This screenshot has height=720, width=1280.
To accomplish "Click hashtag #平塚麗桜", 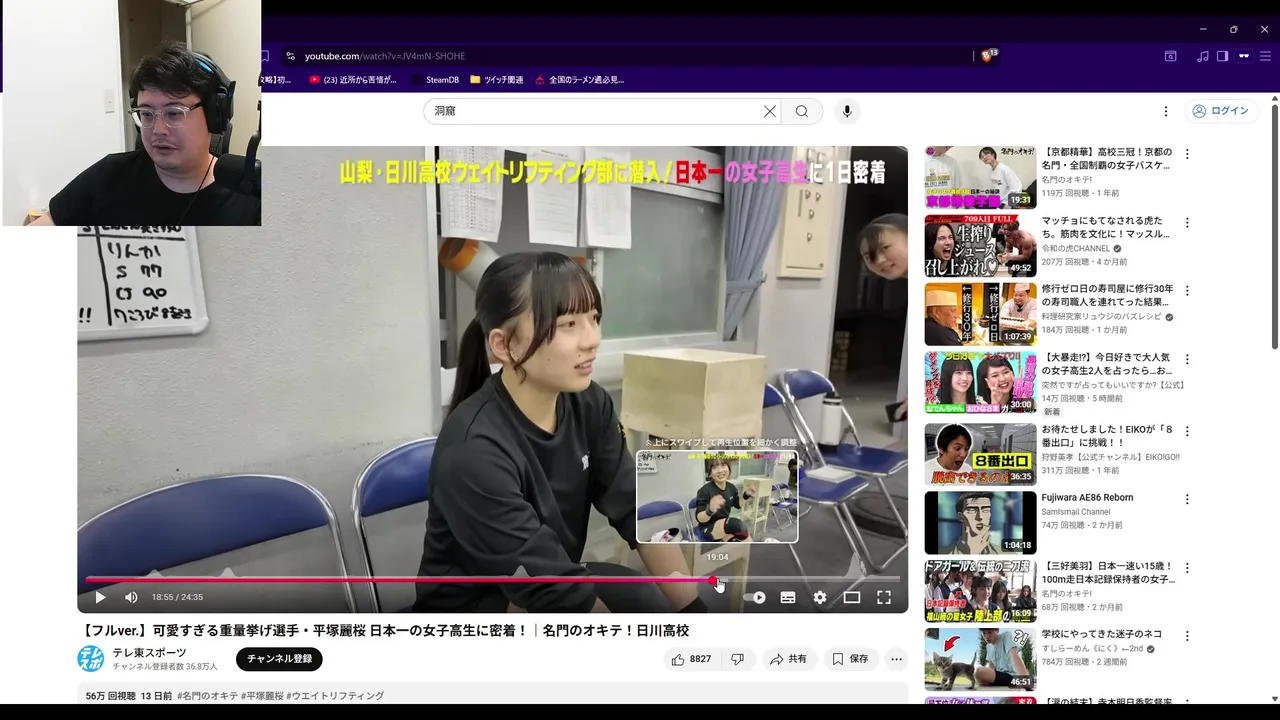I will pyautogui.click(x=262, y=696).
